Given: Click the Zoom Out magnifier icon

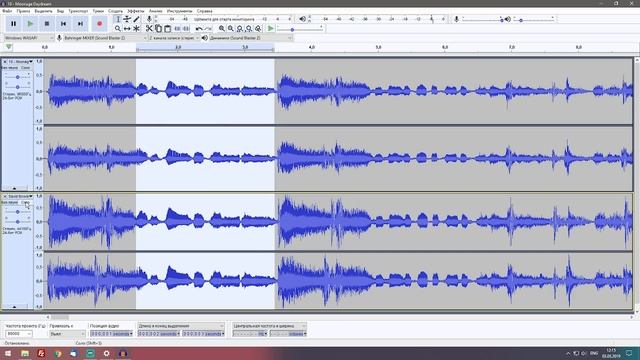Looking at the screenshot, I should pyautogui.click(x=231, y=29).
